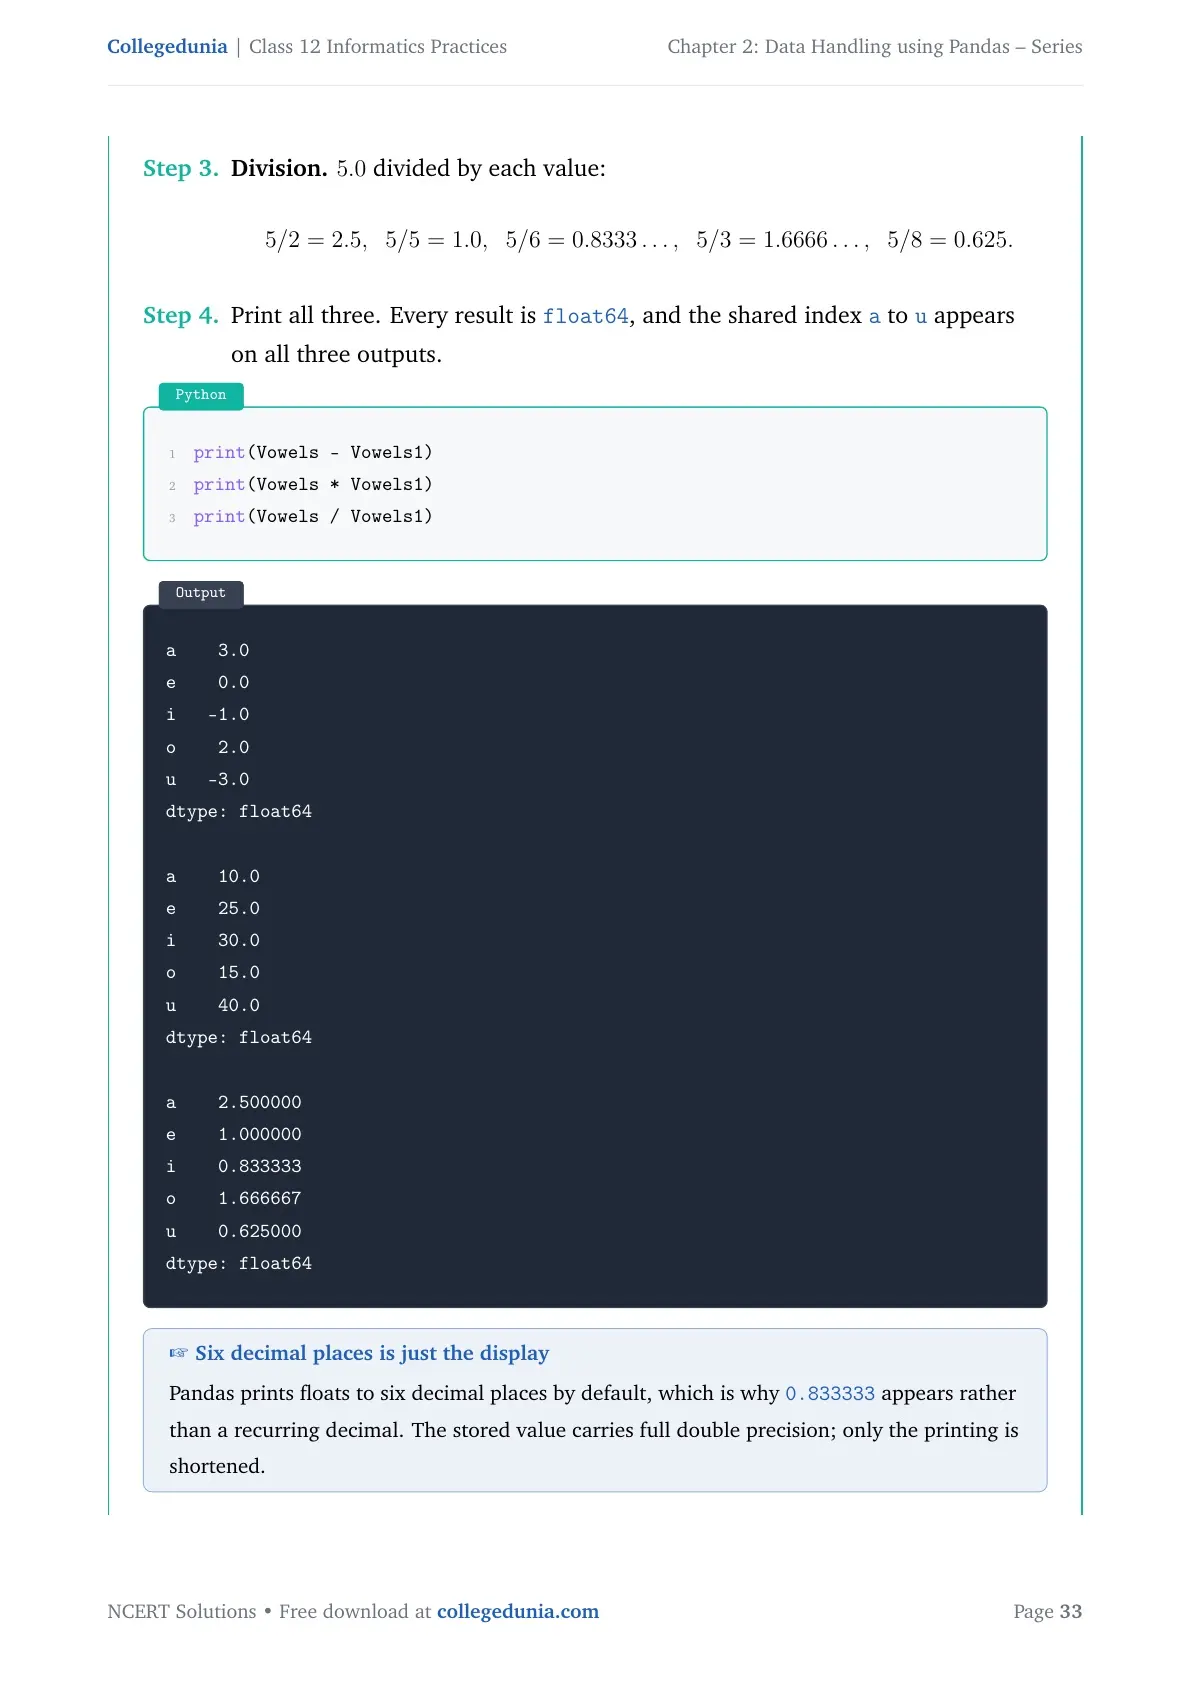This screenshot has height=1684, width=1191.
Task: Open the collegedunia.com footer link
Action: pos(518,1611)
